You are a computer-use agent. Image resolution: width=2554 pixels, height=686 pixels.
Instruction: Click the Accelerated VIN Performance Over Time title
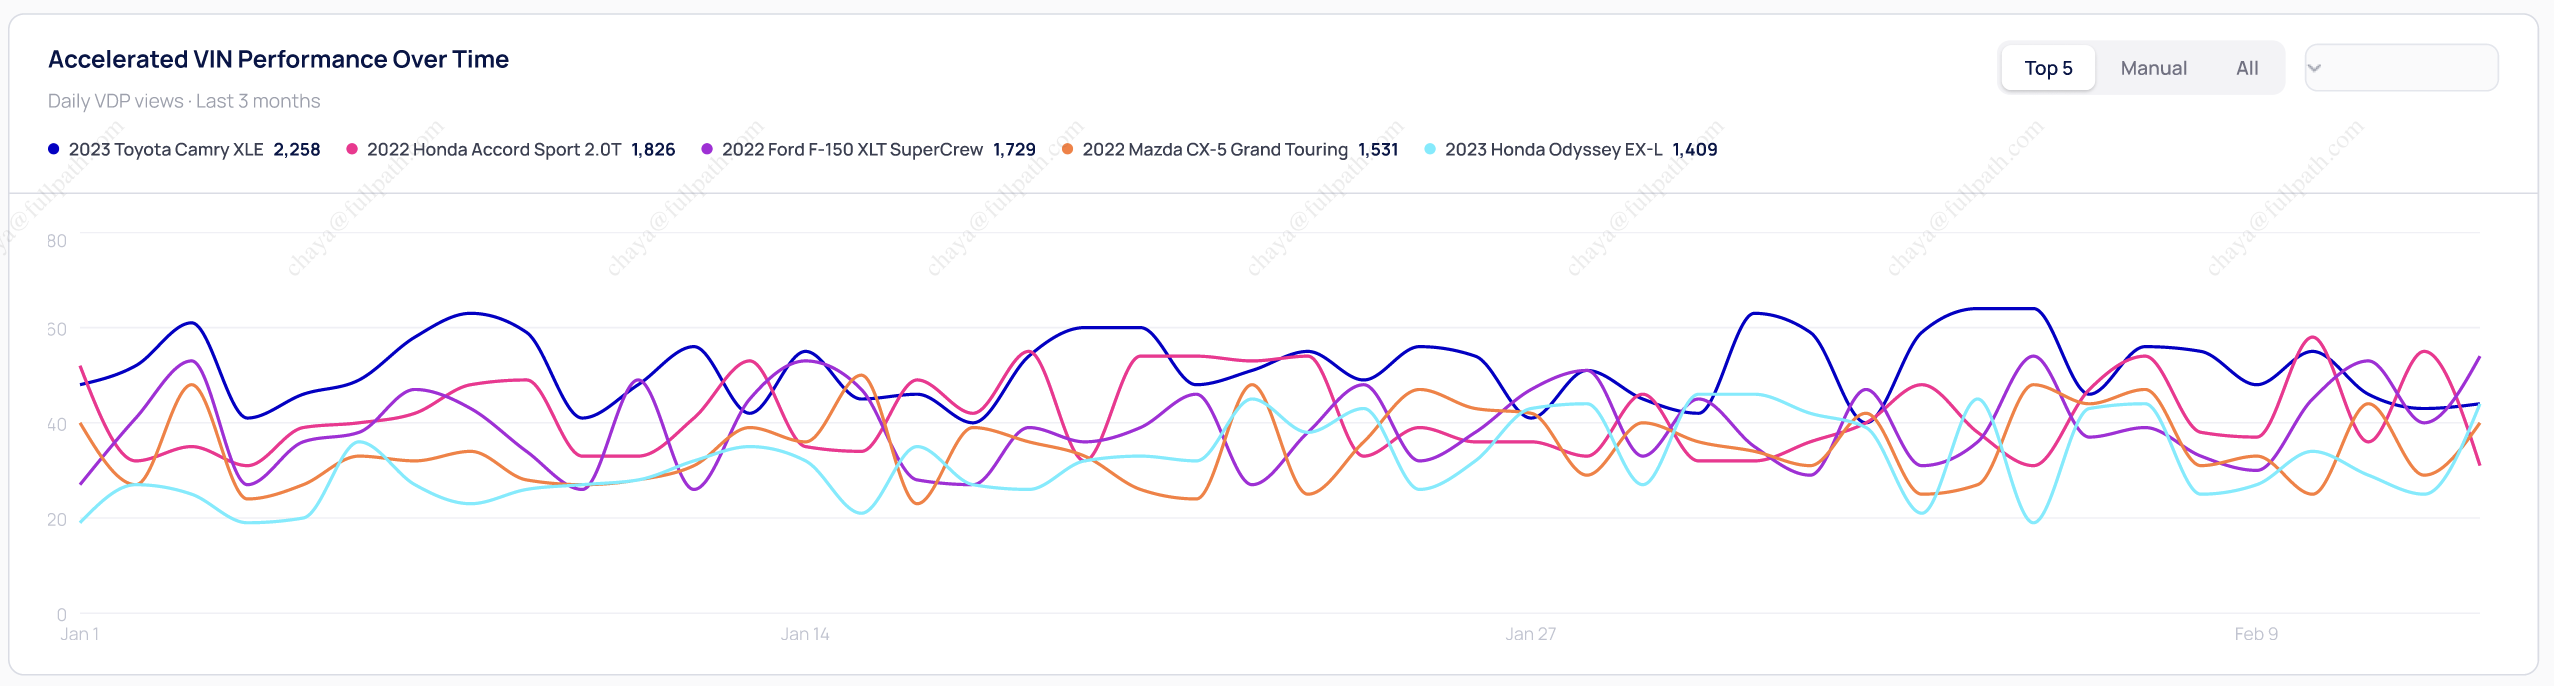tap(278, 60)
